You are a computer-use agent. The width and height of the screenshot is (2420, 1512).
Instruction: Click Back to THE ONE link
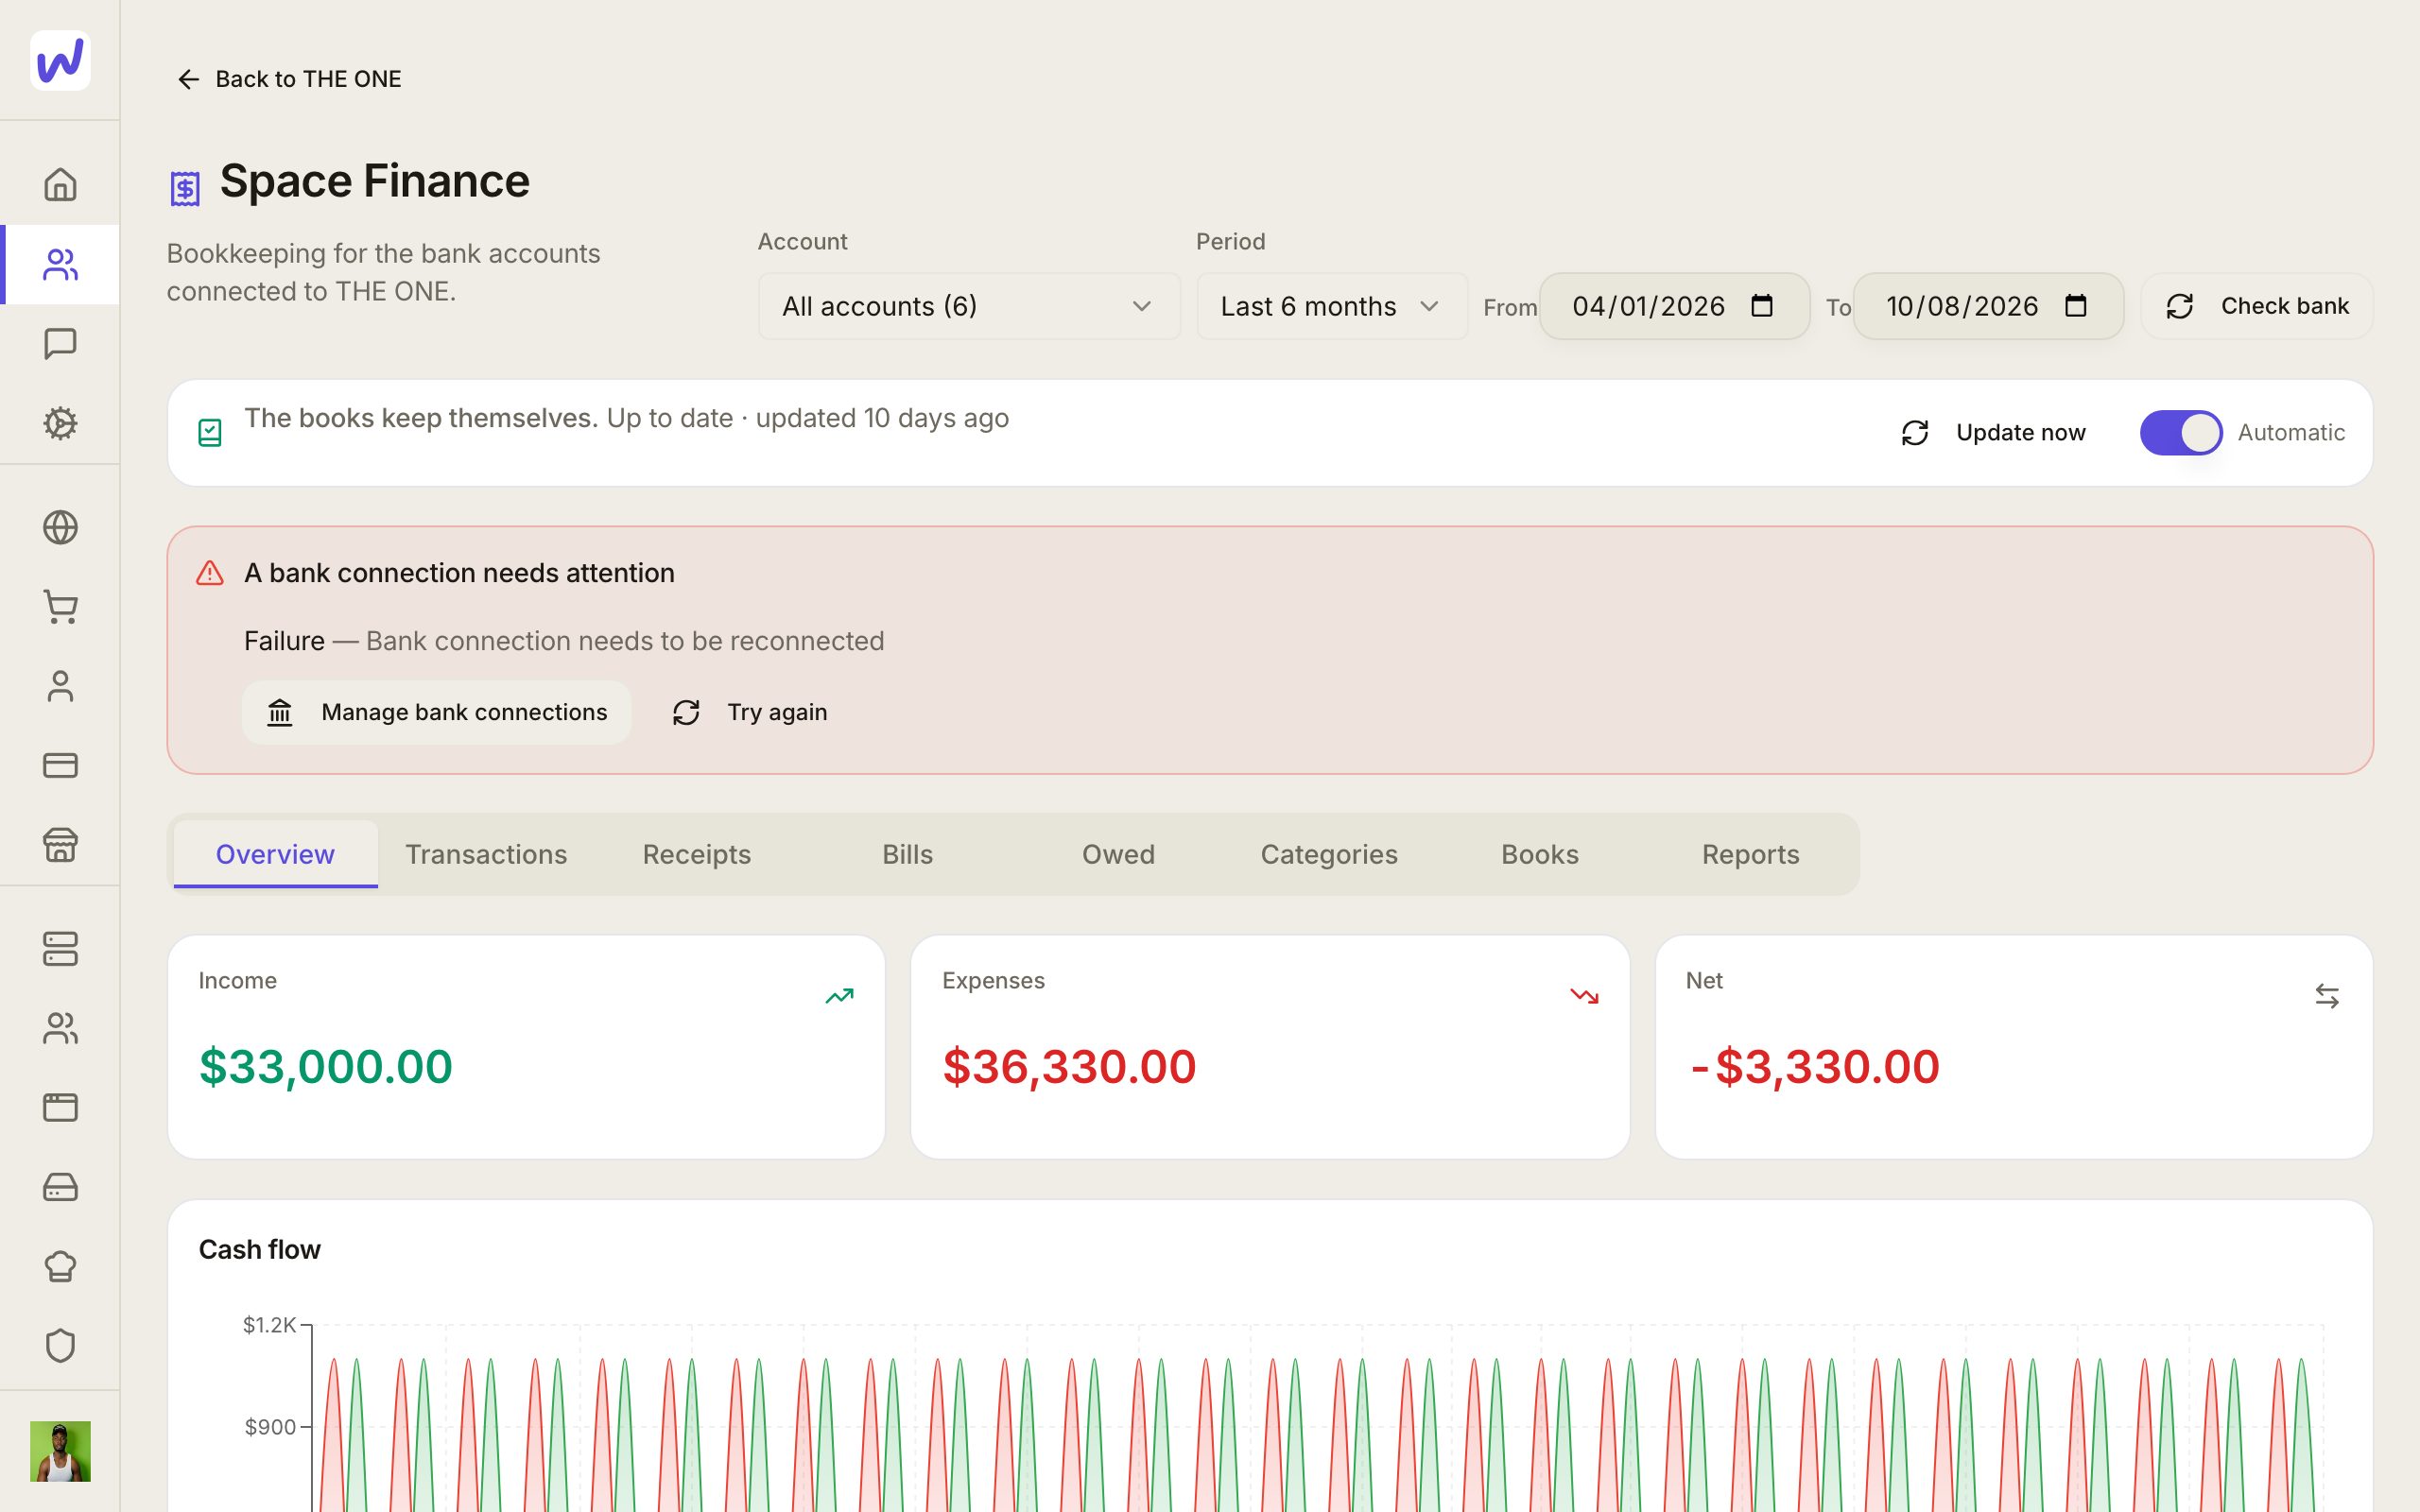[289, 79]
